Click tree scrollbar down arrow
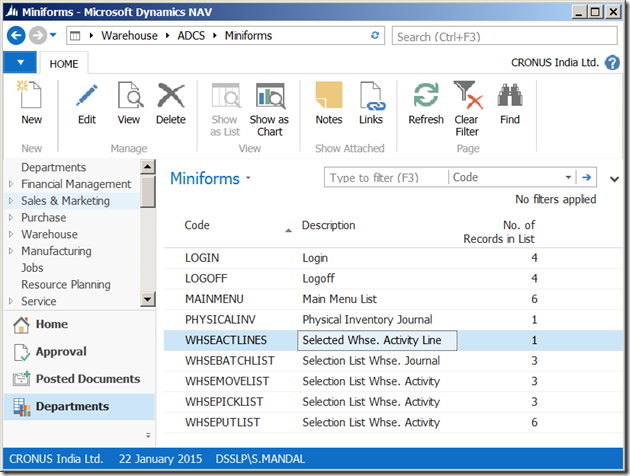630x476 pixels. click(x=148, y=299)
